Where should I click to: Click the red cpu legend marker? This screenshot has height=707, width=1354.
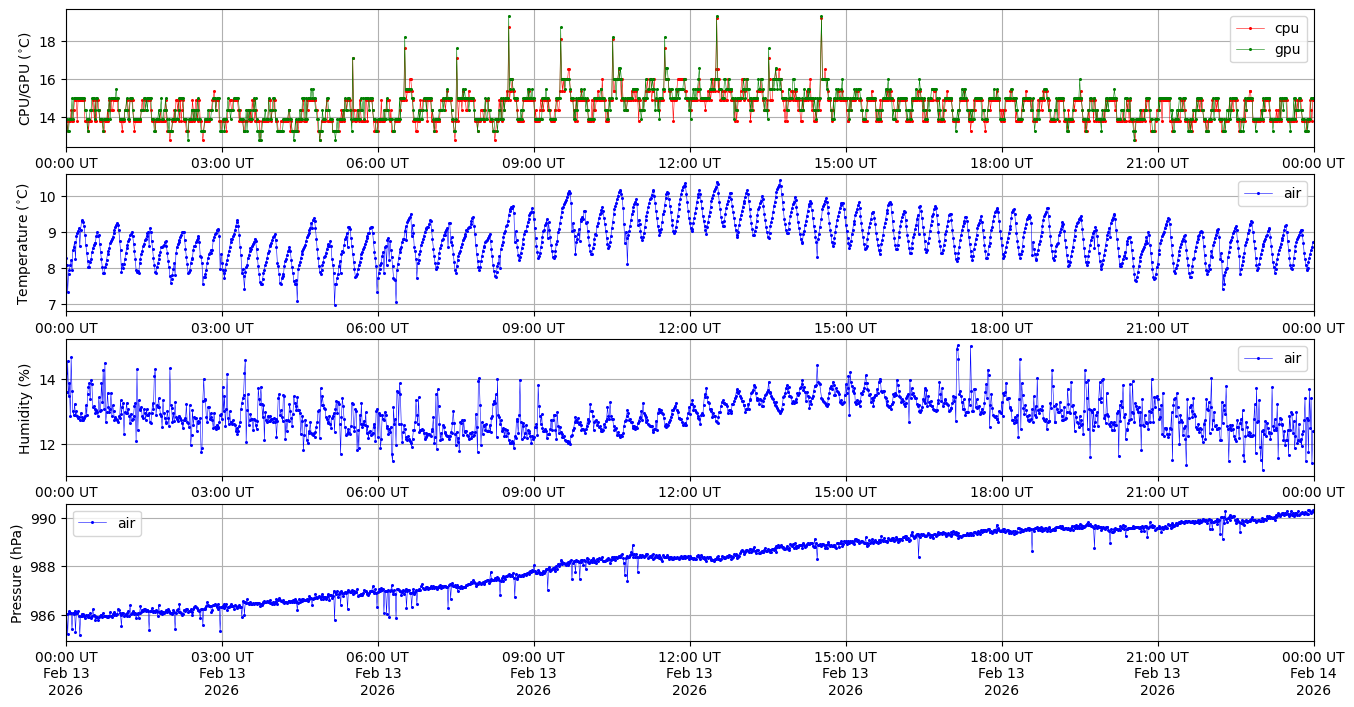click(1252, 28)
